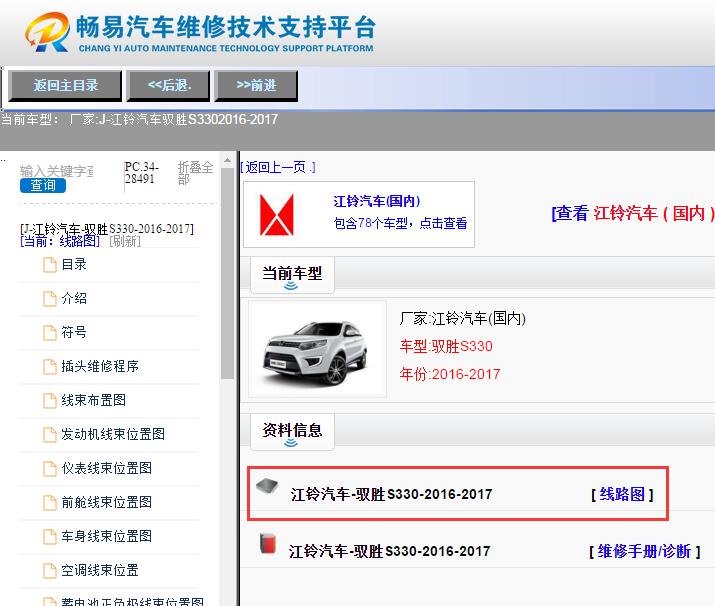Open the 前舱线束位置图 tree item

pos(107,502)
